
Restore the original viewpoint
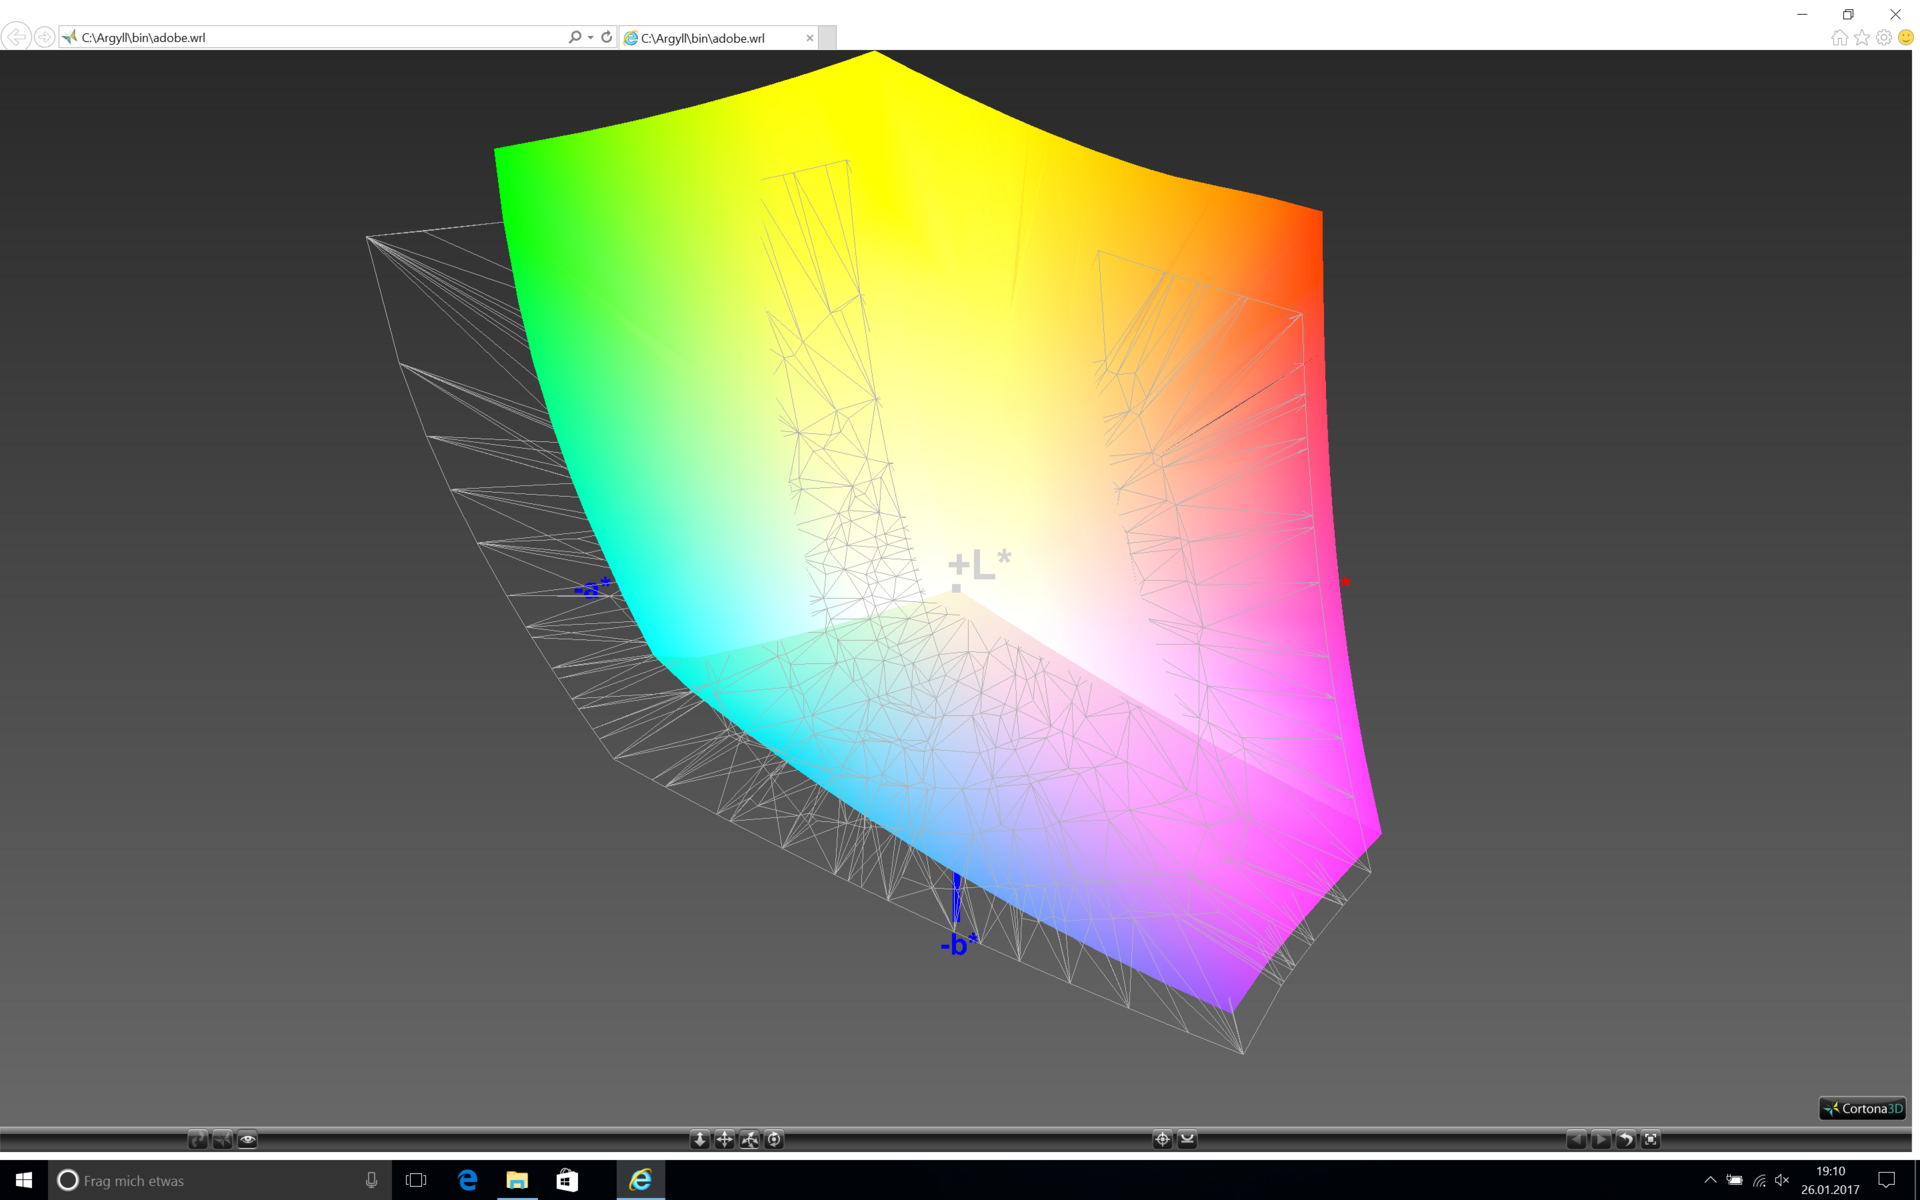(x=1626, y=1139)
